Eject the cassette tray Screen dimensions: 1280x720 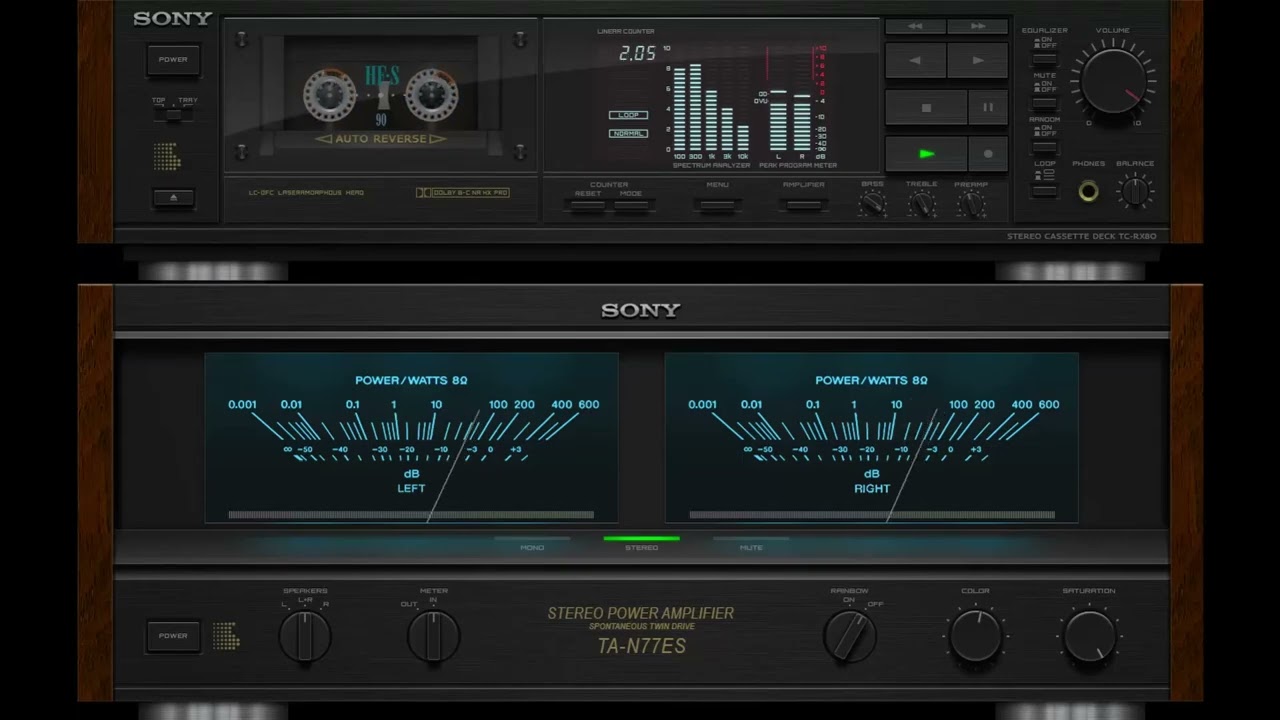(173, 198)
